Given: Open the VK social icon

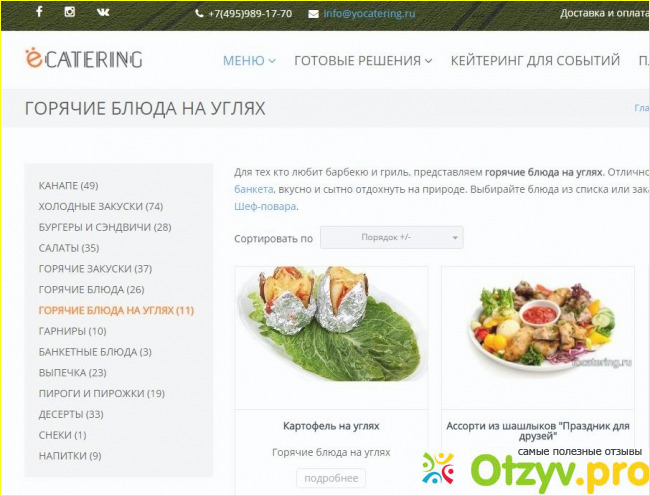Looking at the screenshot, I should point(103,13).
